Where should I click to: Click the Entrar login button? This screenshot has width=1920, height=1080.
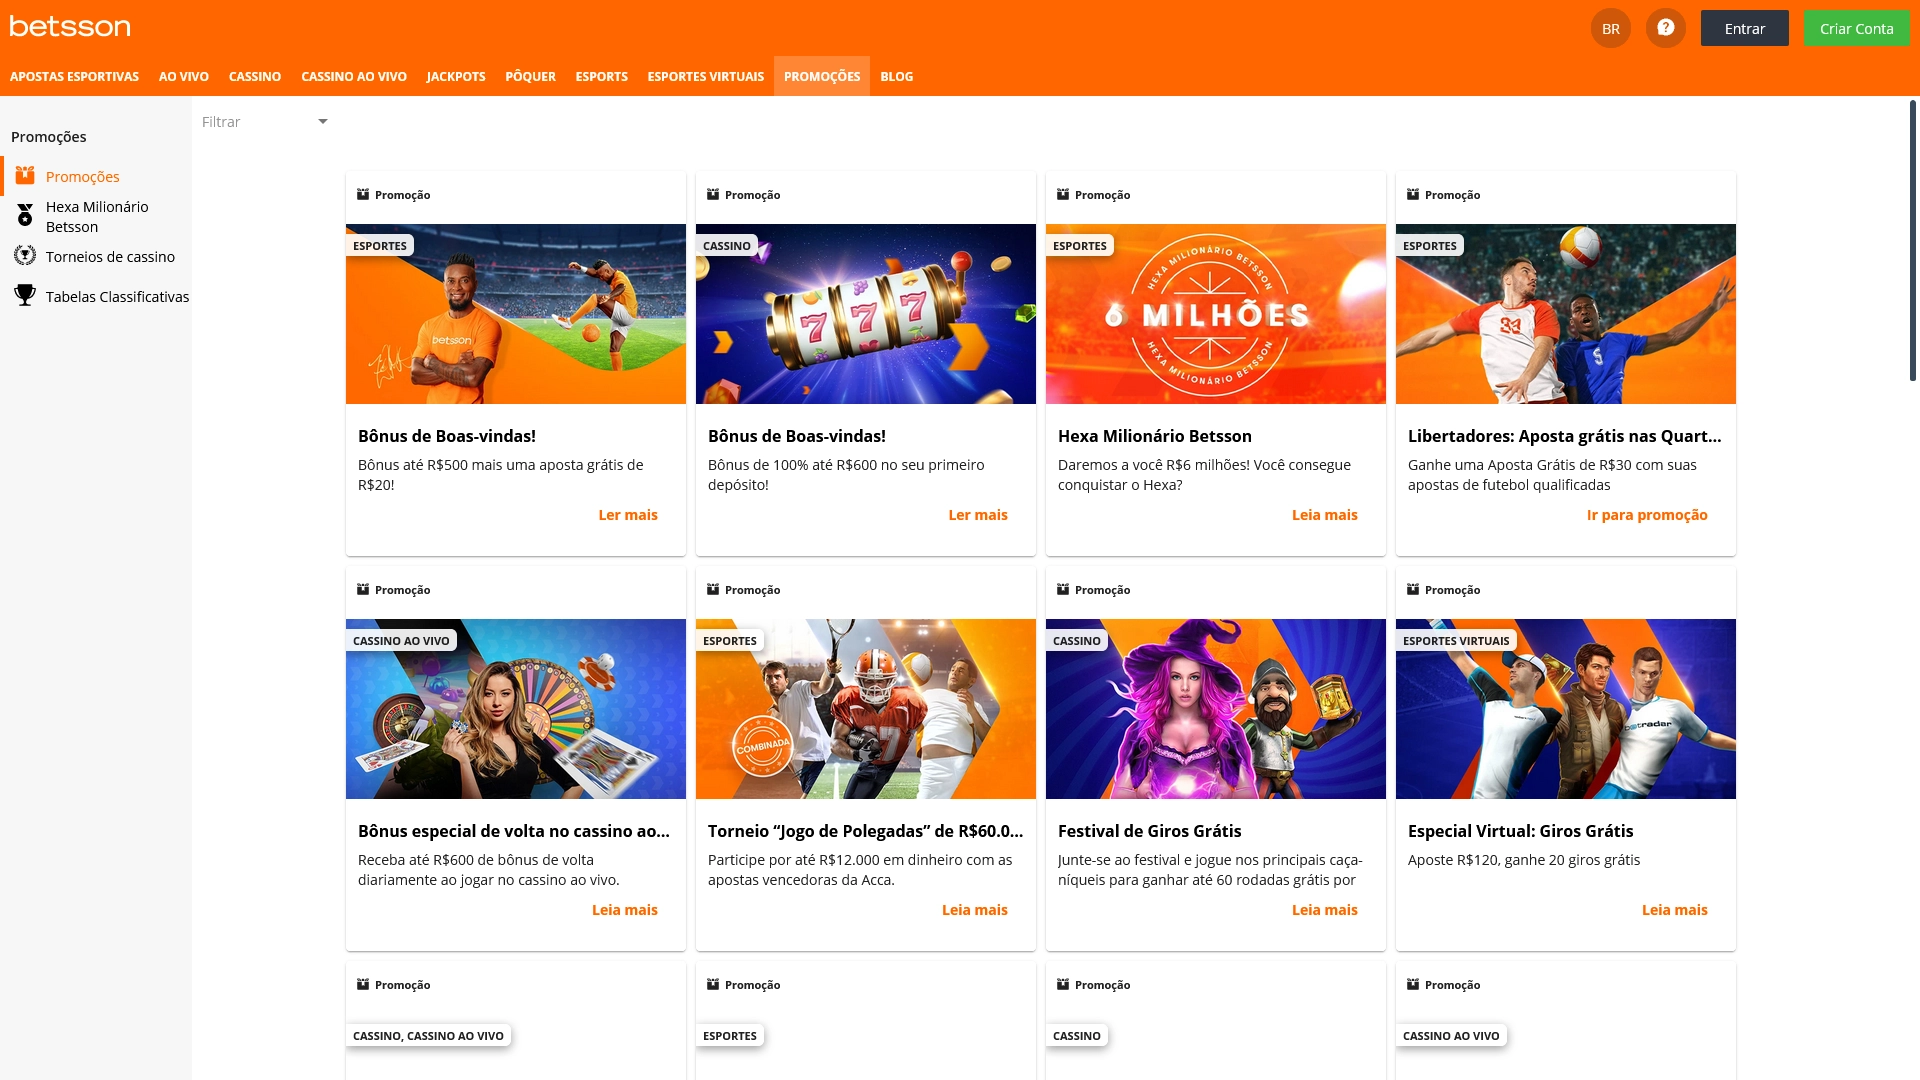click(x=1744, y=28)
